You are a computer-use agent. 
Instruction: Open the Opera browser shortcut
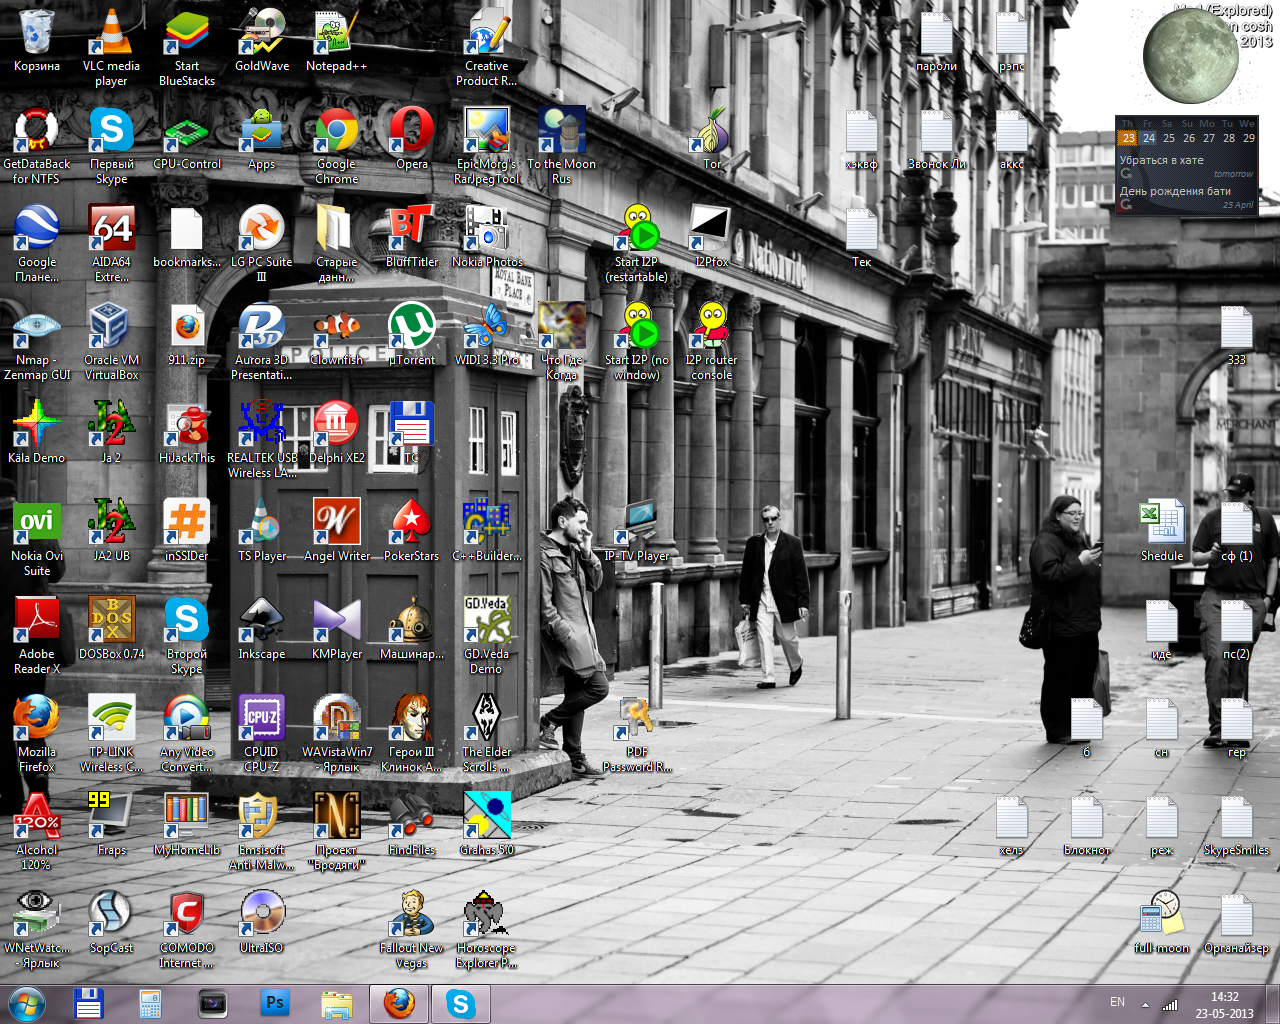(412, 140)
